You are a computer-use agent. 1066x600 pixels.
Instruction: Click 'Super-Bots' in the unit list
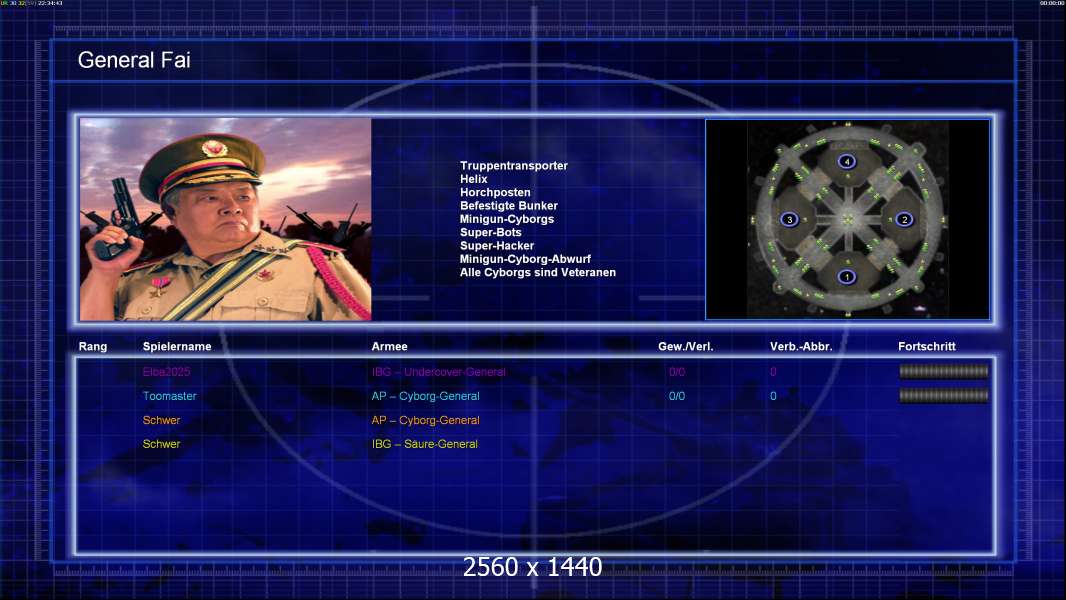click(490, 232)
